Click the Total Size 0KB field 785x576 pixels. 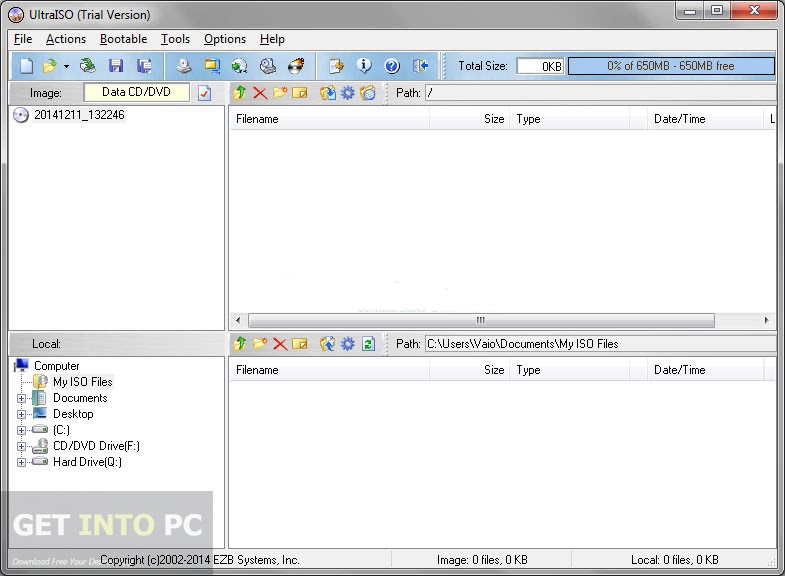(x=540, y=66)
